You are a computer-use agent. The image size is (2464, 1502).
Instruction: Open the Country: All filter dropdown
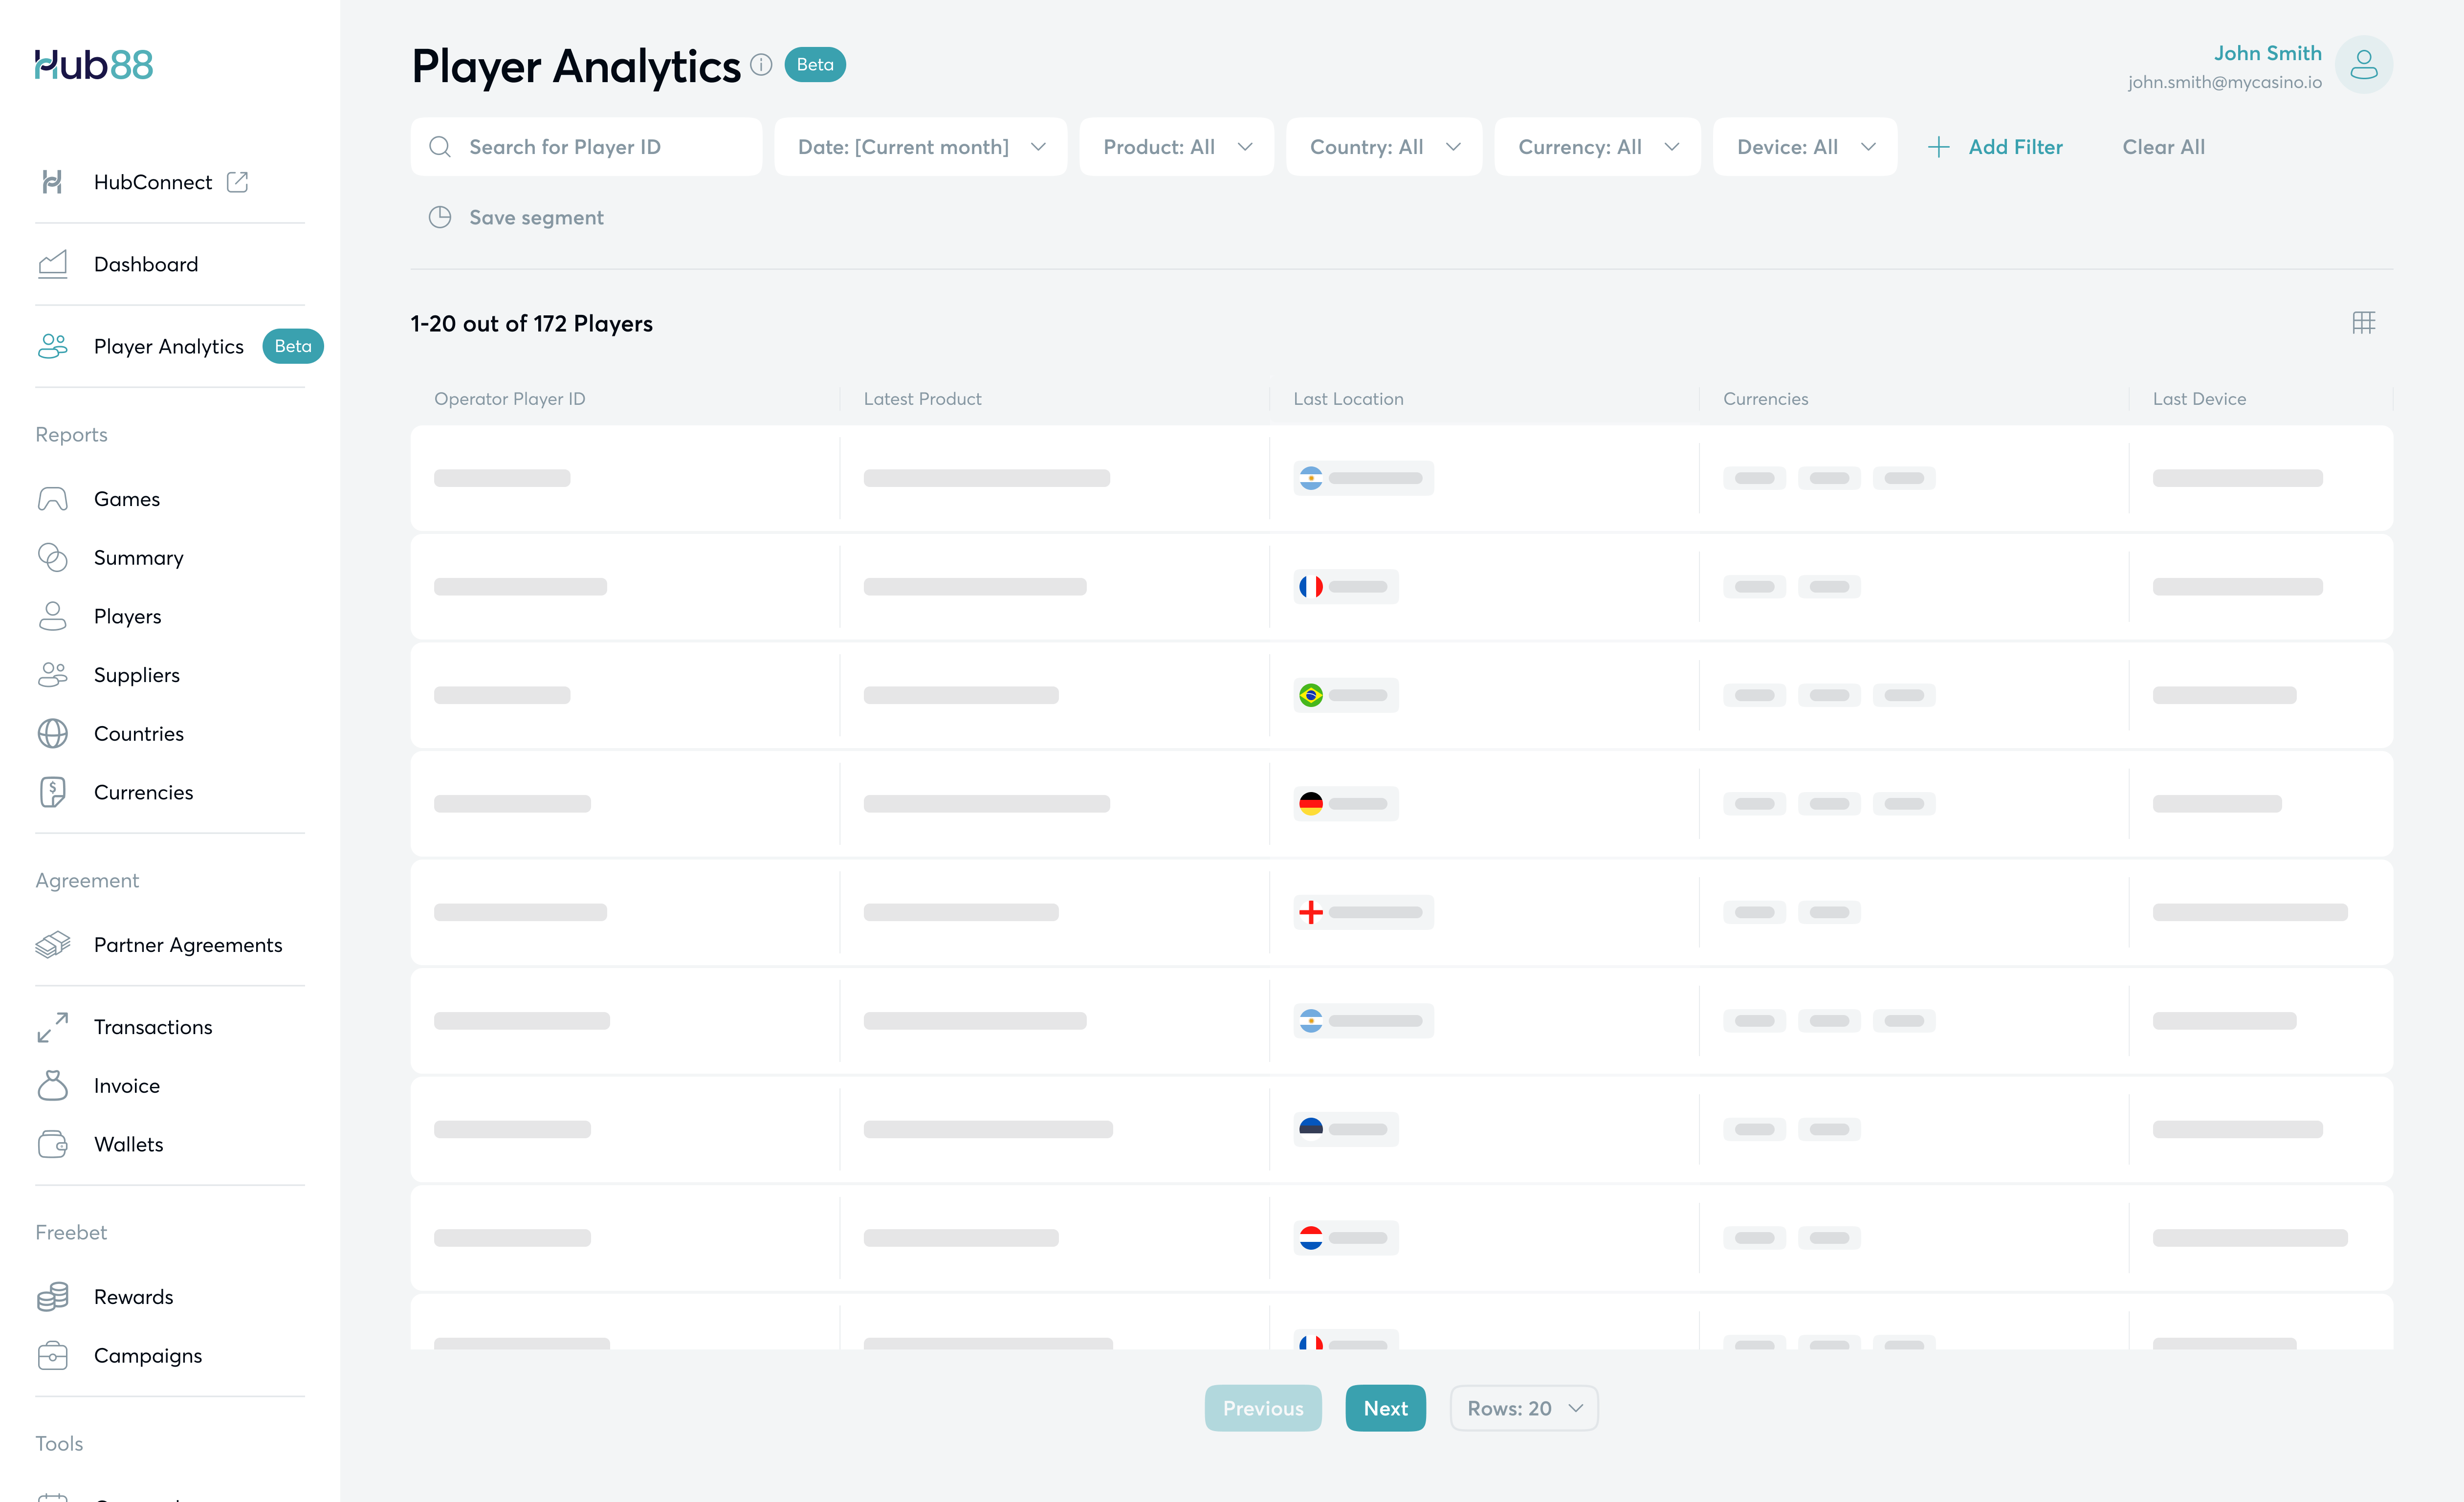tap(1383, 147)
